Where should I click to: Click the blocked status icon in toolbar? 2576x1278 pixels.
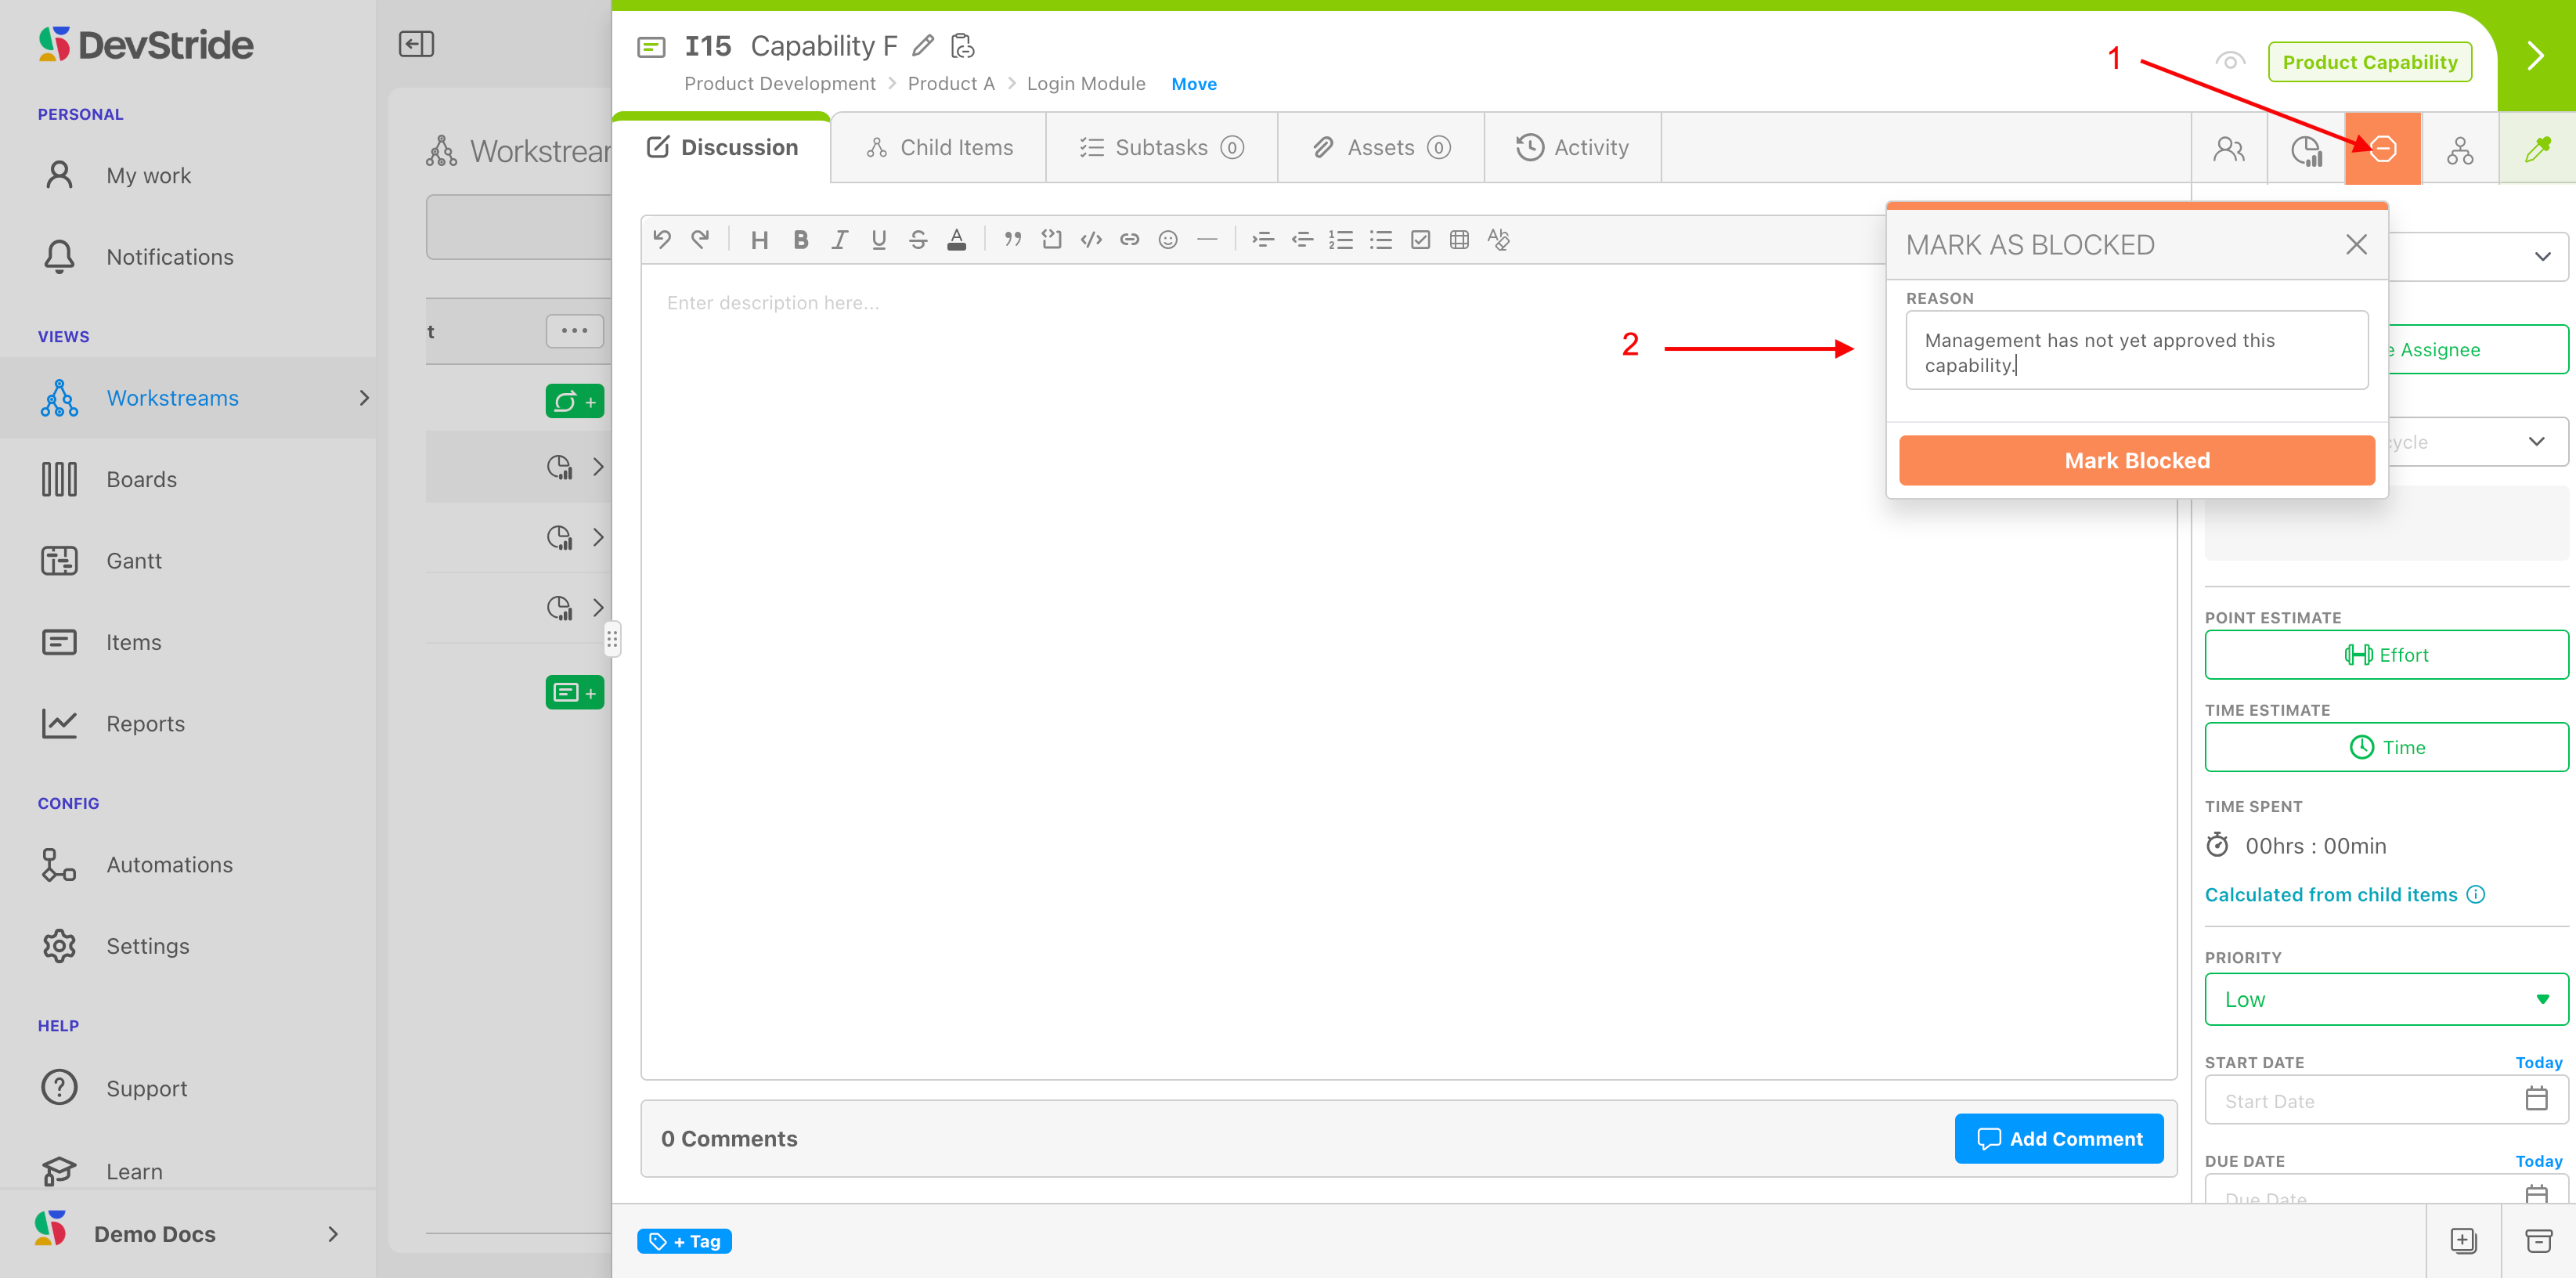[2382, 149]
